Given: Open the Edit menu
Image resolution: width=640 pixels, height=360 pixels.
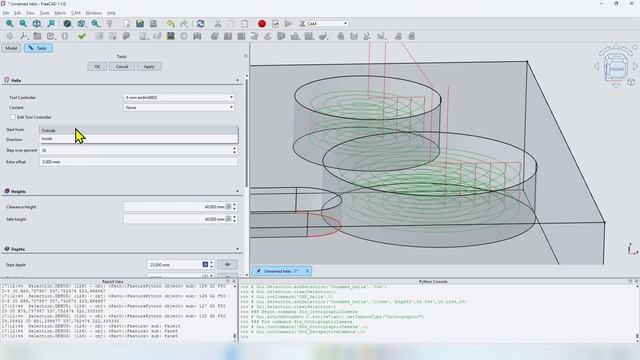Looking at the screenshot, I should 18,13.
